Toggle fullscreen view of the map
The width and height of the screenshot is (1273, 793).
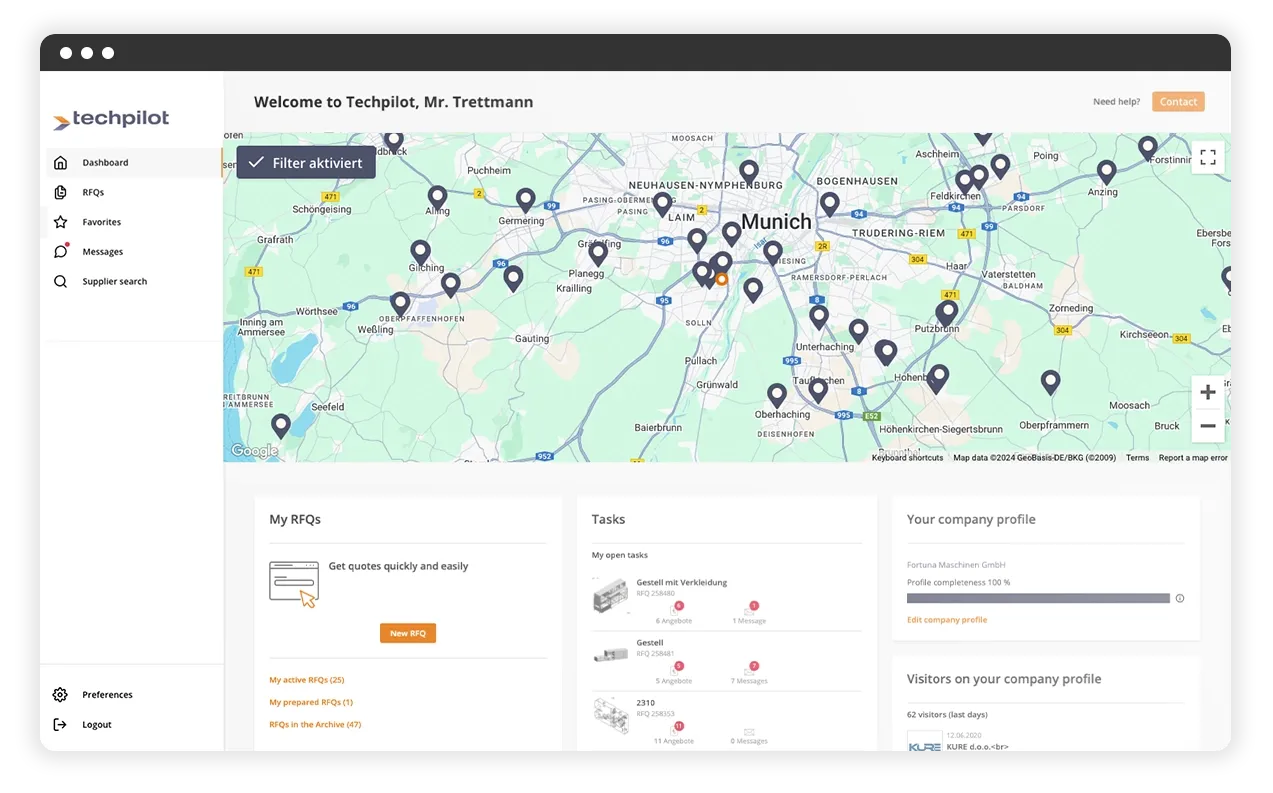tap(1208, 157)
